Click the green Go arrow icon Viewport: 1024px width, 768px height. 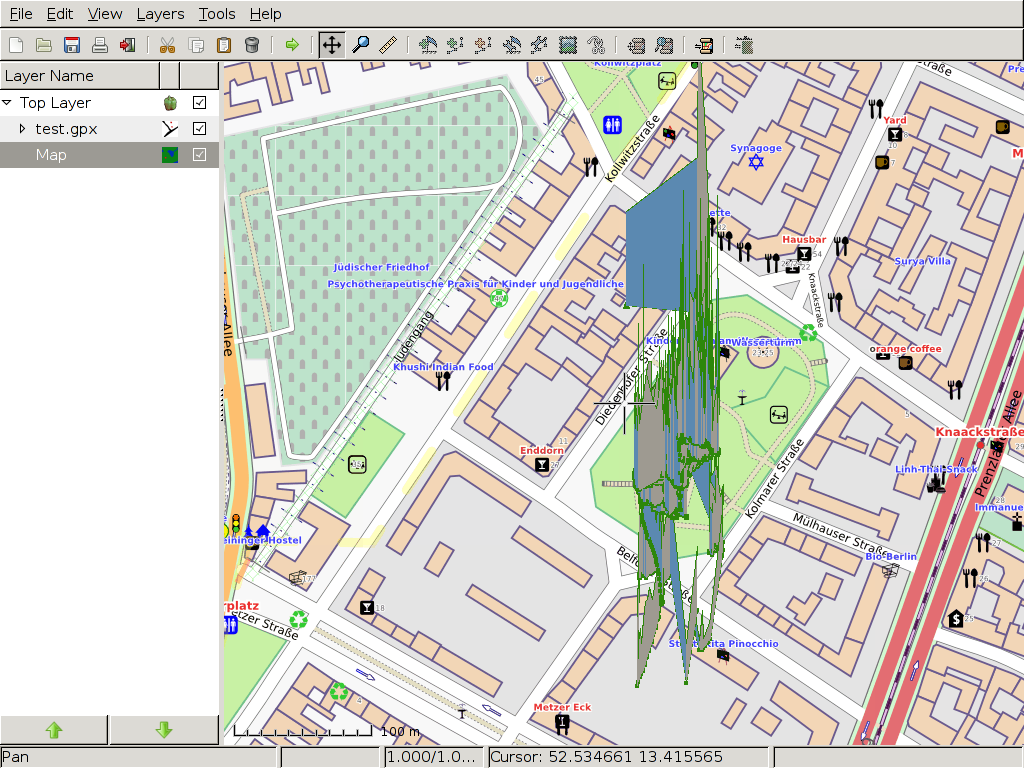coord(292,45)
